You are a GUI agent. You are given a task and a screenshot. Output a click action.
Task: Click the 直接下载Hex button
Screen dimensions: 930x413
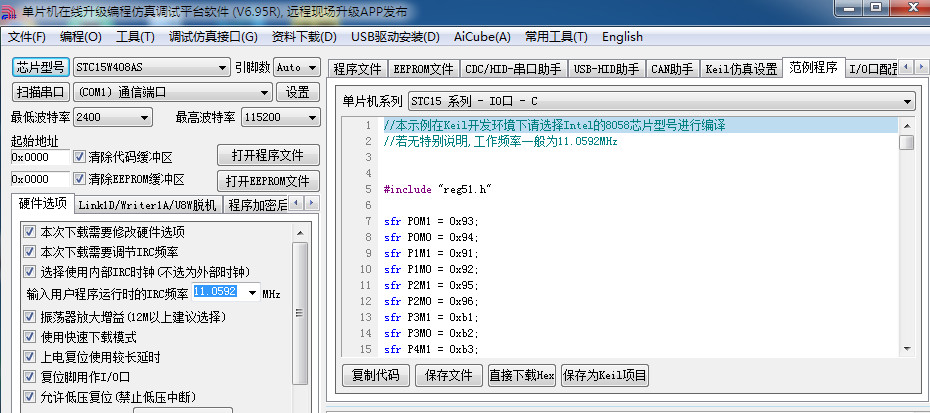click(521, 375)
